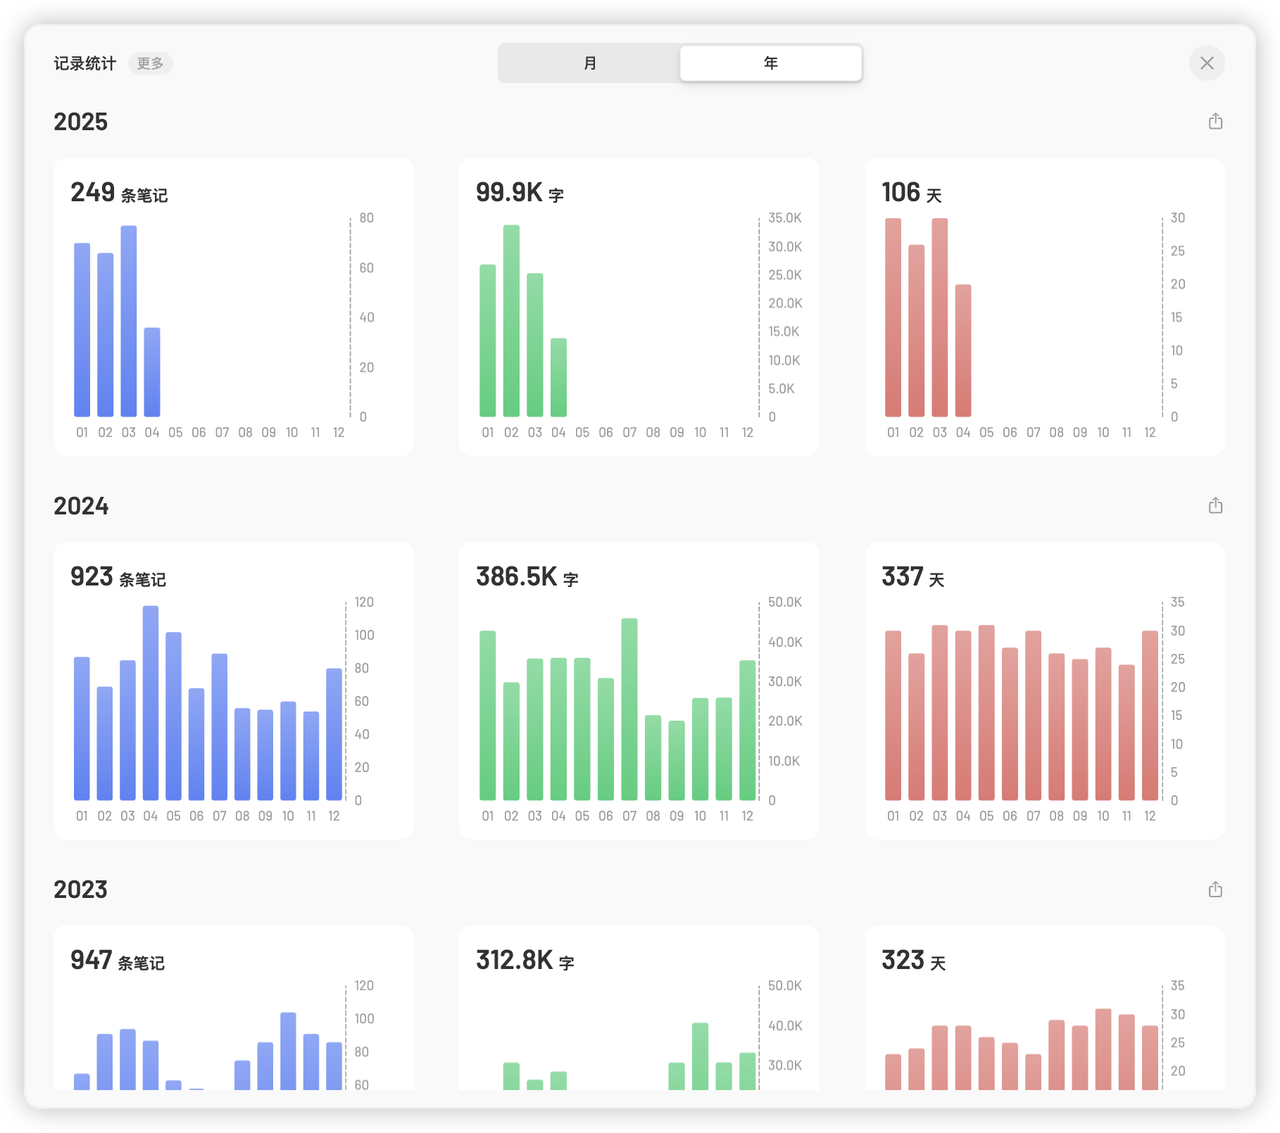Click February bar in 2025 words chart

[511, 321]
